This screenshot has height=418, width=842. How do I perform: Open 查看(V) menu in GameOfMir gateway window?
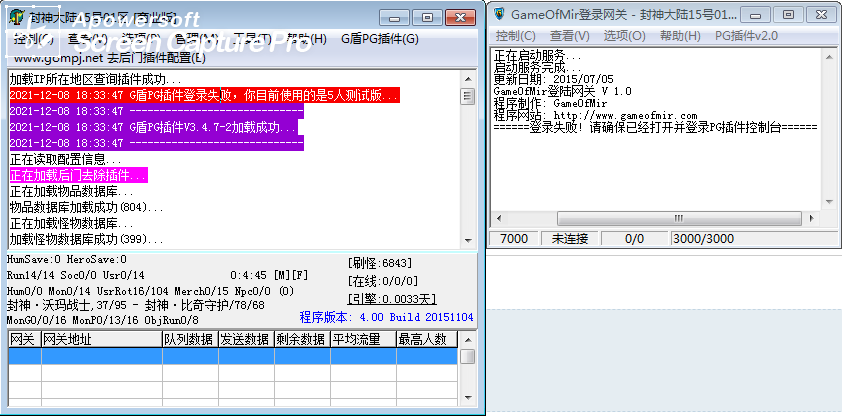pos(570,36)
